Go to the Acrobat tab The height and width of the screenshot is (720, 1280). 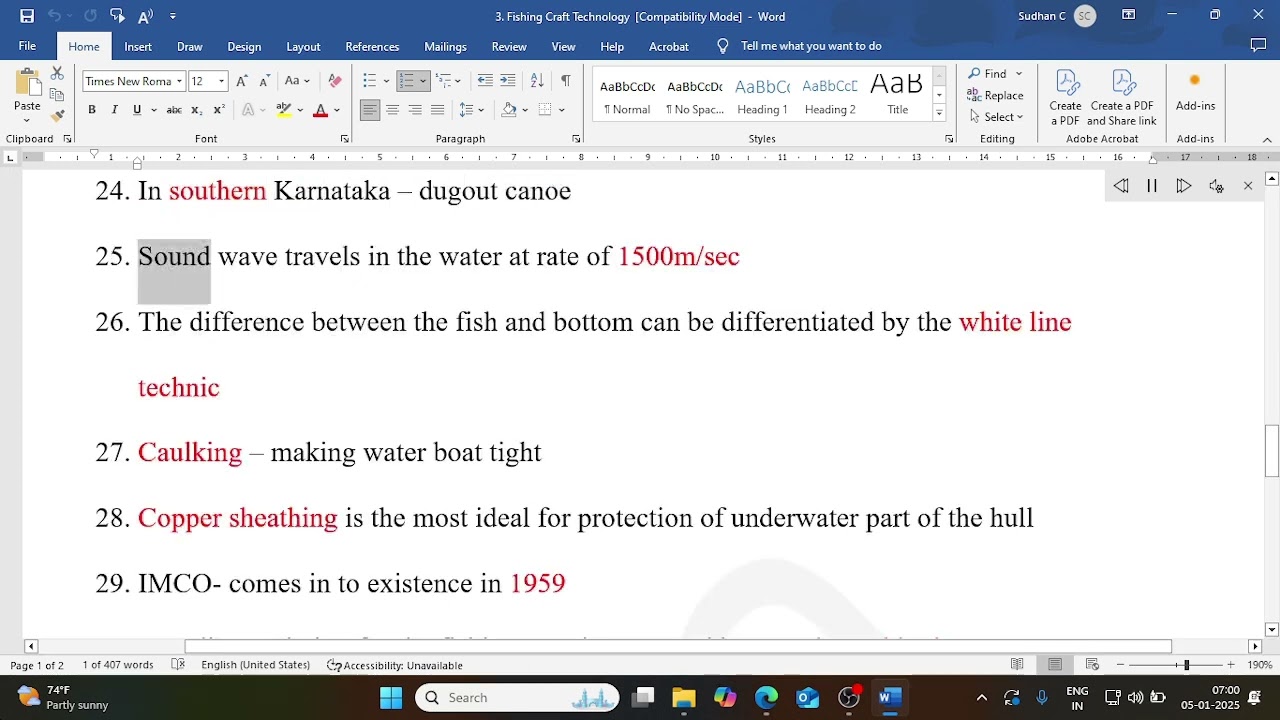click(669, 46)
